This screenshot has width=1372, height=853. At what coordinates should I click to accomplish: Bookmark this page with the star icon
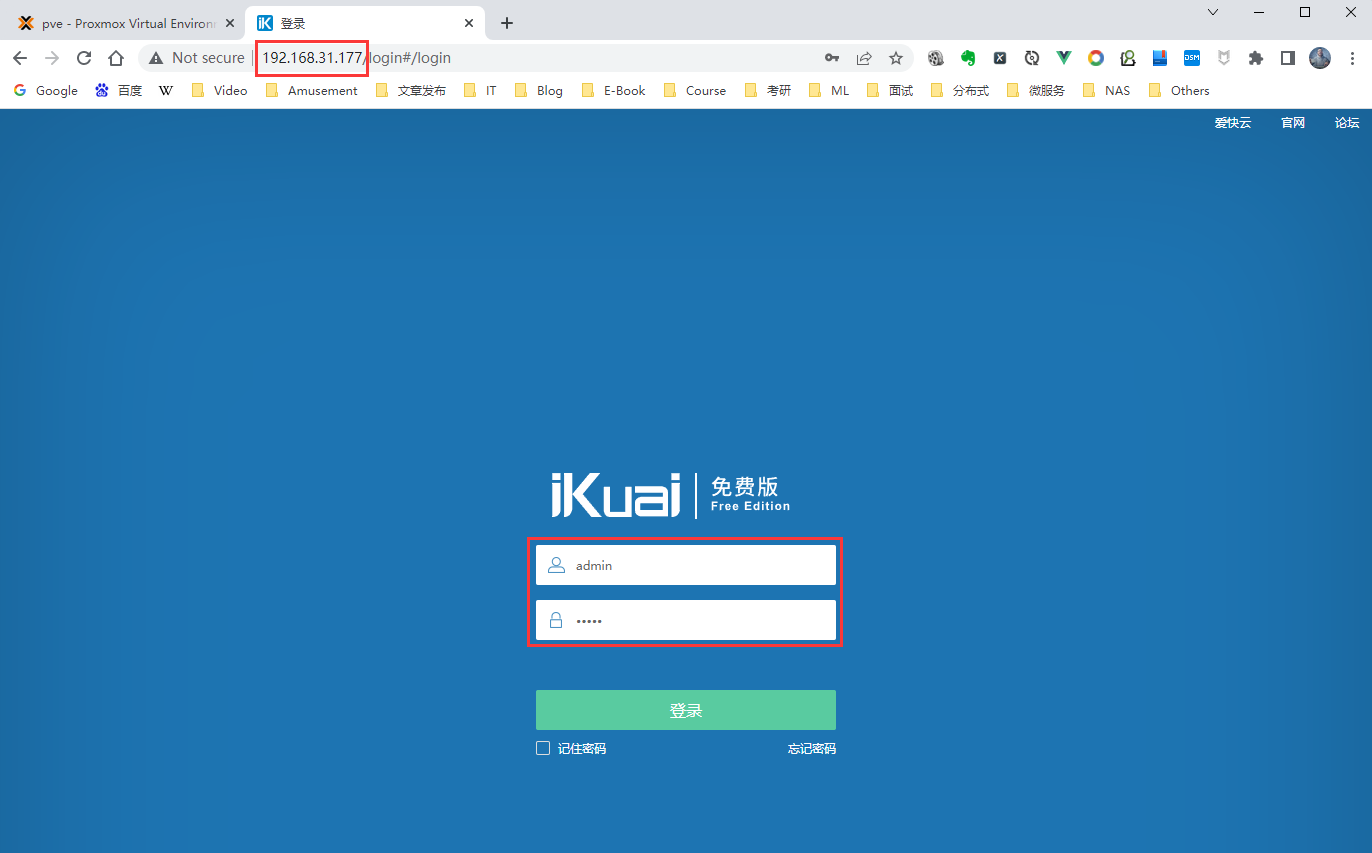pos(896,58)
